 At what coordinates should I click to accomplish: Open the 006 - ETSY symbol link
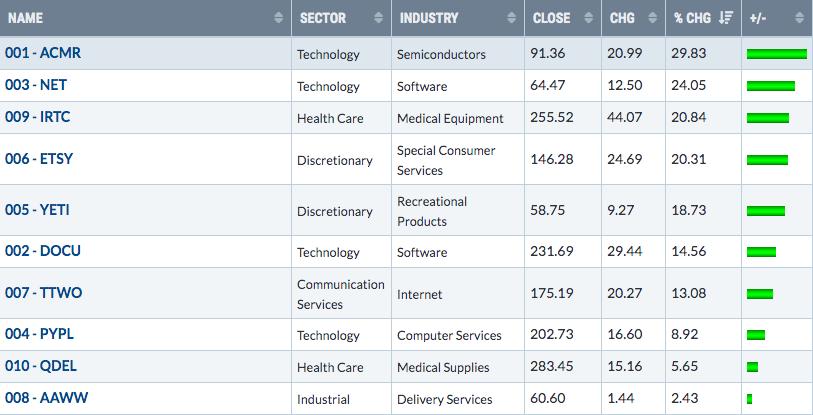click(x=39, y=159)
